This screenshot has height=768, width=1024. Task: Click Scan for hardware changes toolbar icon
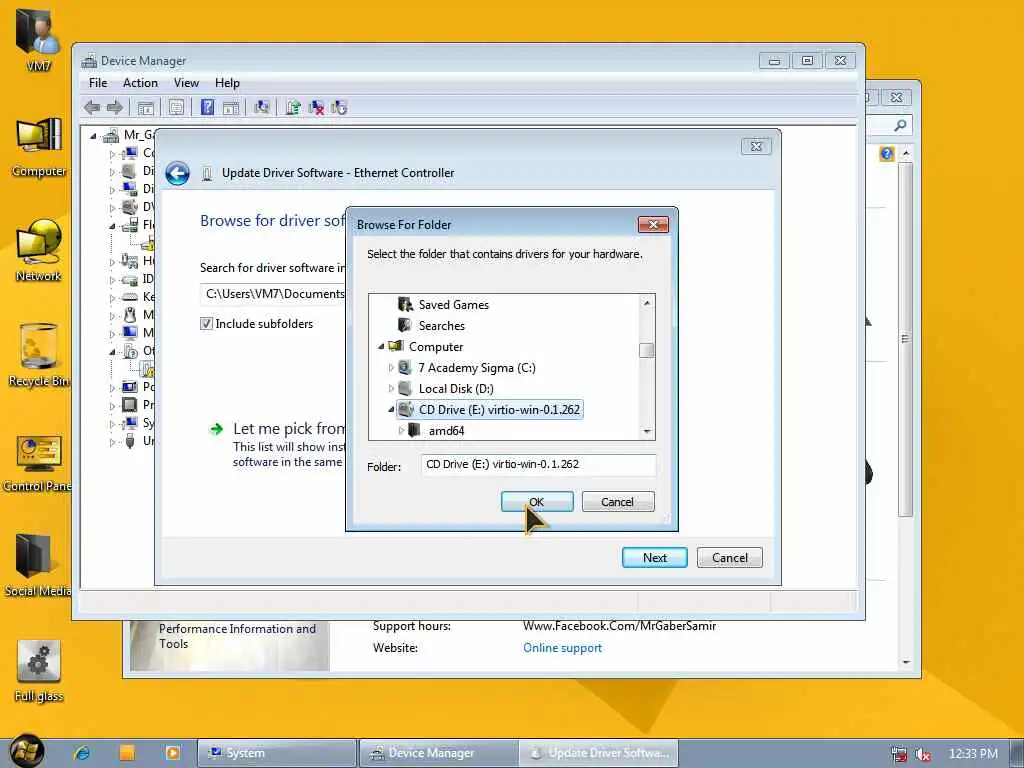point(262,108)
